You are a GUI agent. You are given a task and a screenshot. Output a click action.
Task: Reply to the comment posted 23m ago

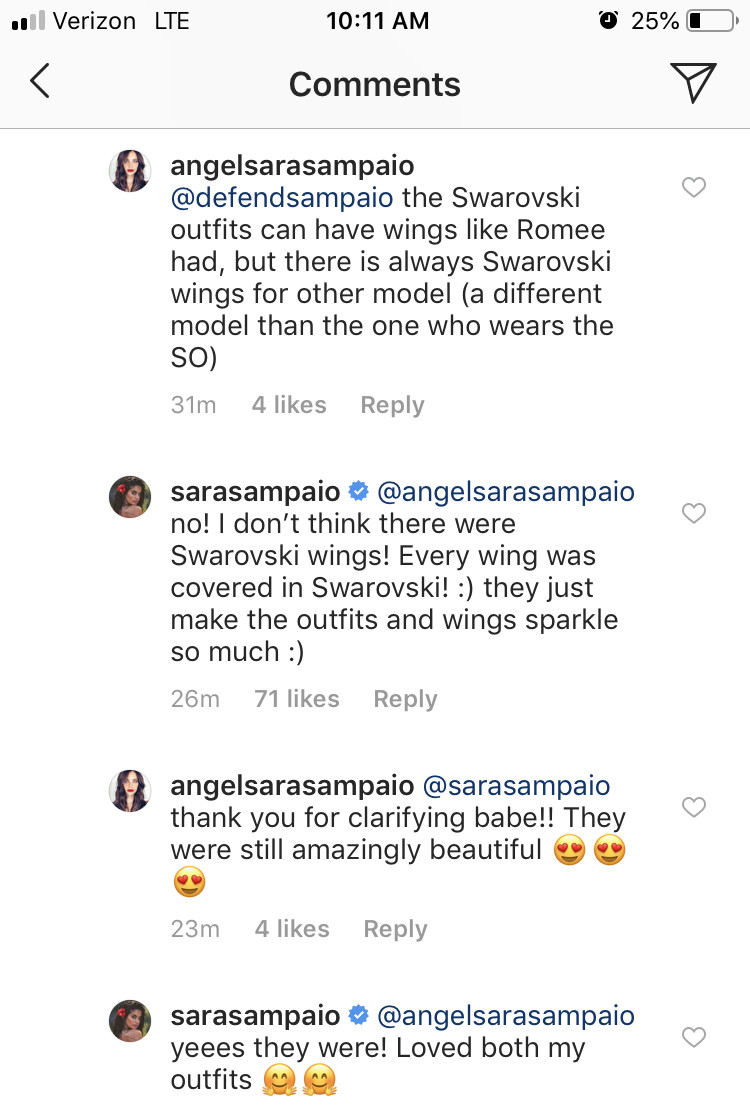[395, 929]
